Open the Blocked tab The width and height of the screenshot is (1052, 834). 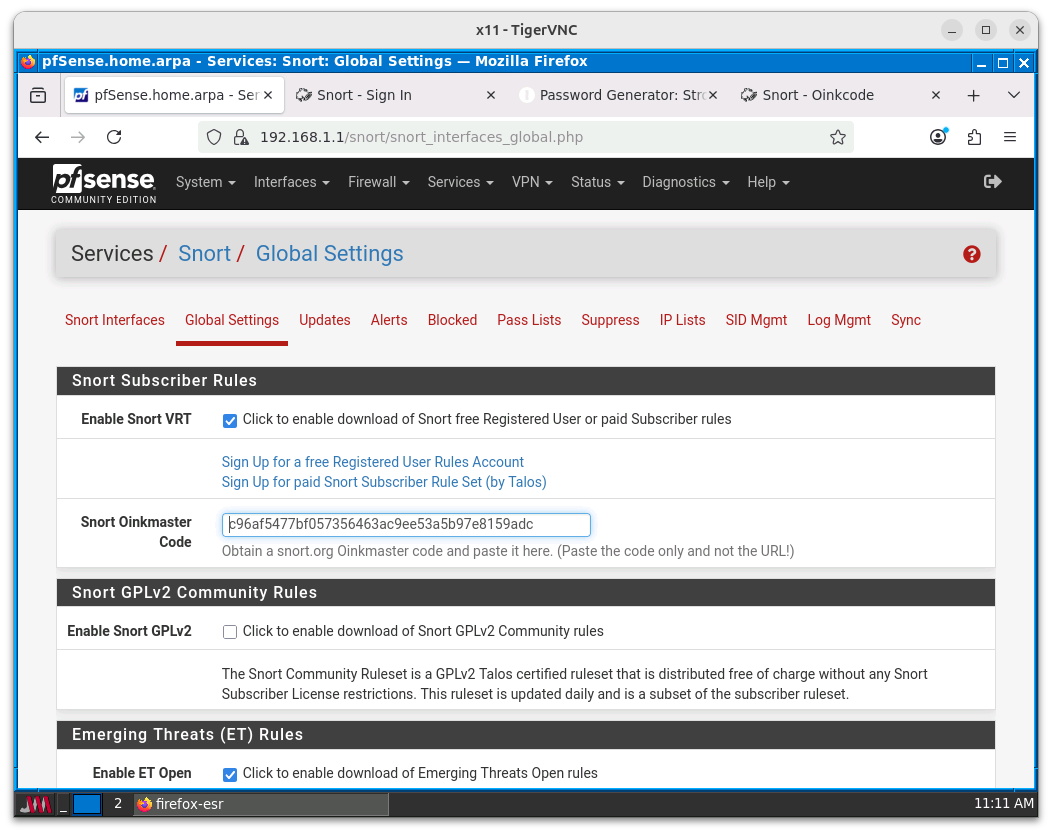click(x=452, y=320)
